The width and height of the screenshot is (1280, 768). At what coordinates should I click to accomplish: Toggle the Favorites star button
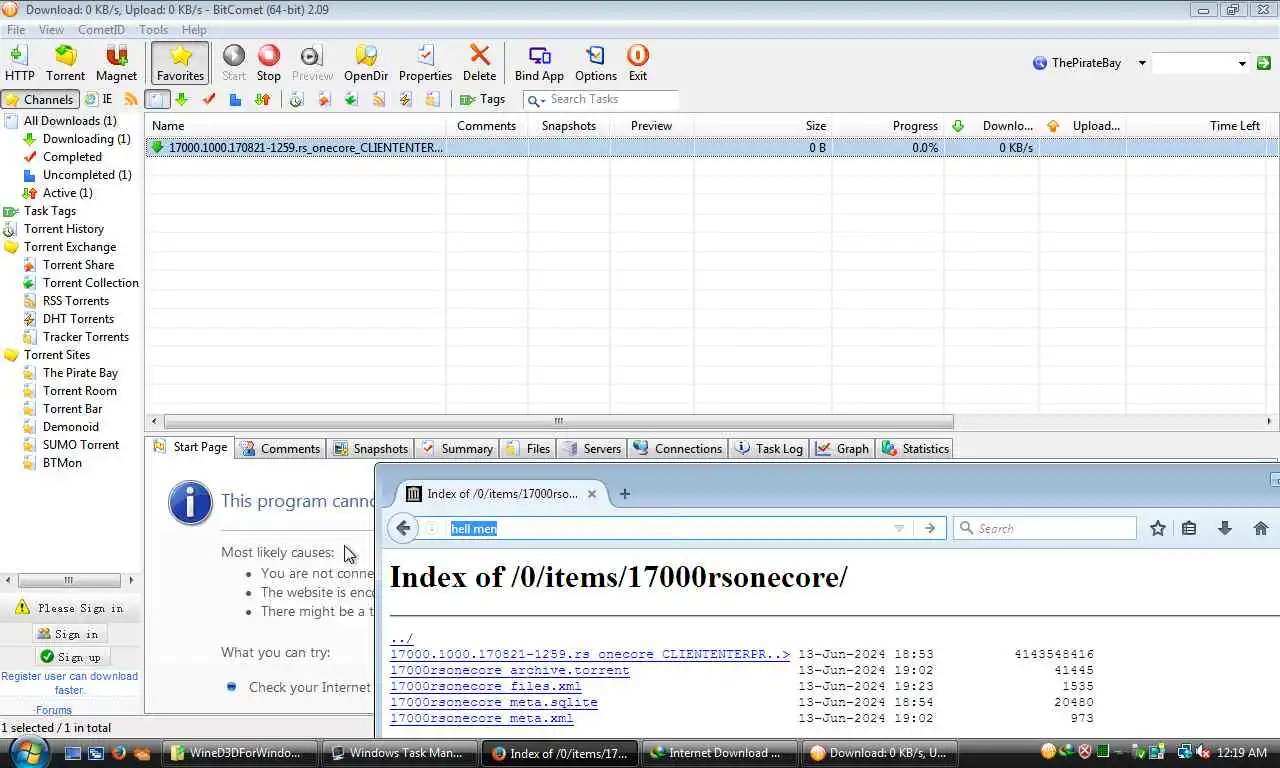pyautogui.click(x=180, y=62)
